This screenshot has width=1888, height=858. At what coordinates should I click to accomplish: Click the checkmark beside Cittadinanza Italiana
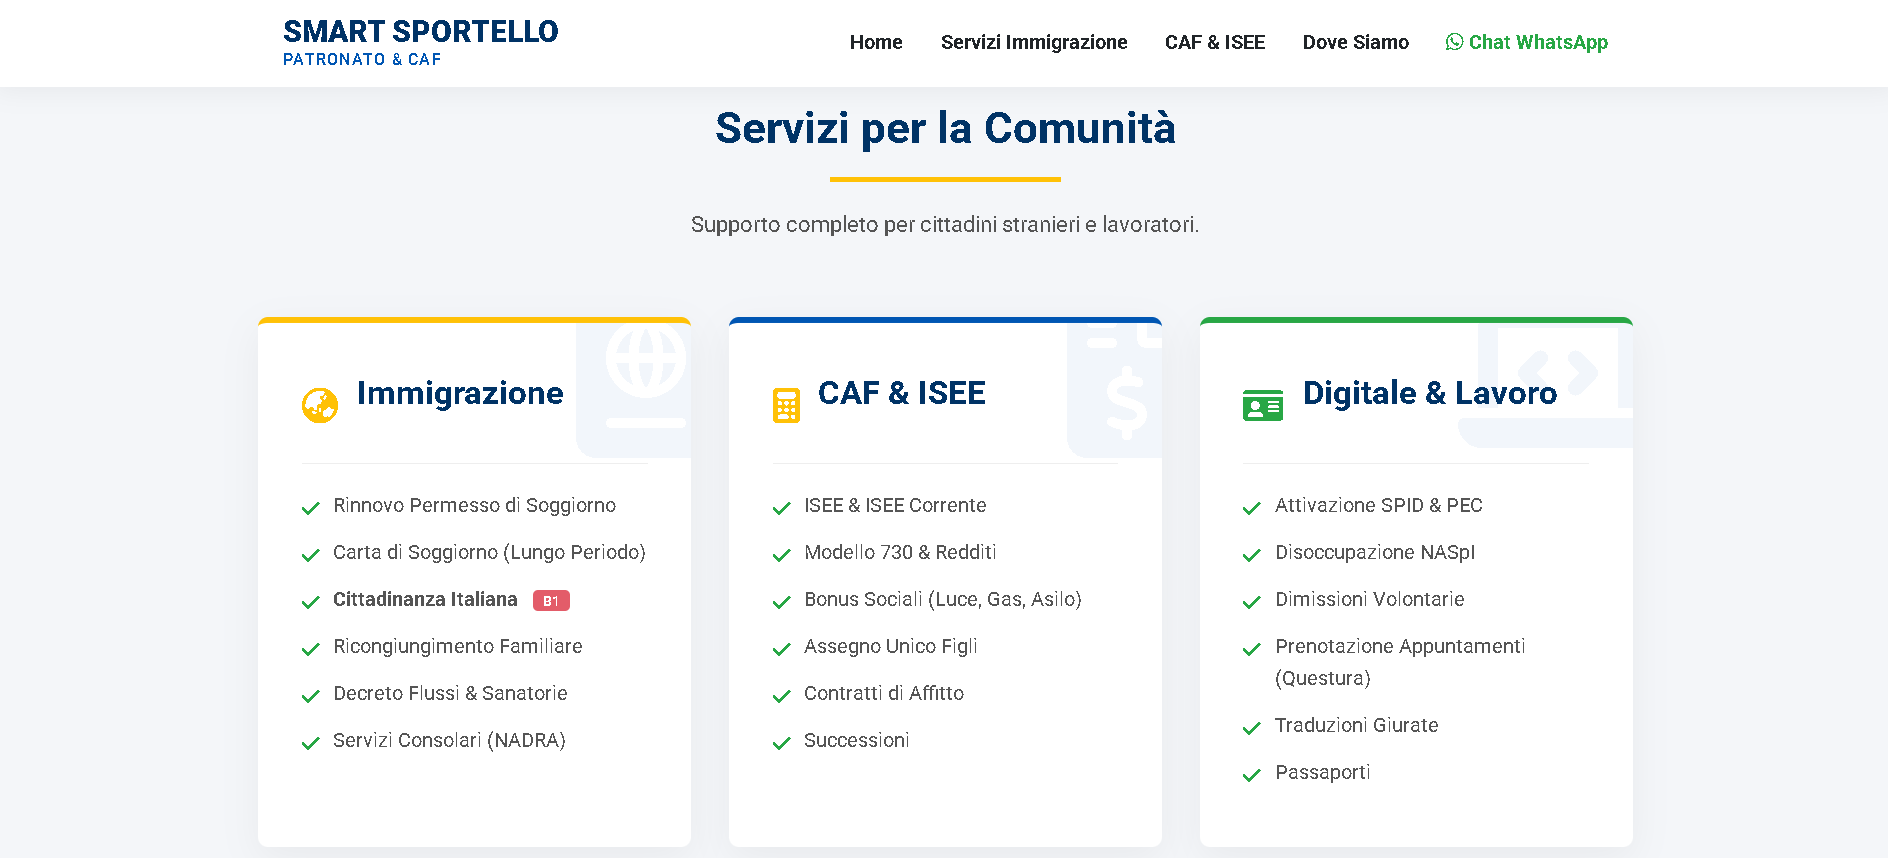[309, 602]
